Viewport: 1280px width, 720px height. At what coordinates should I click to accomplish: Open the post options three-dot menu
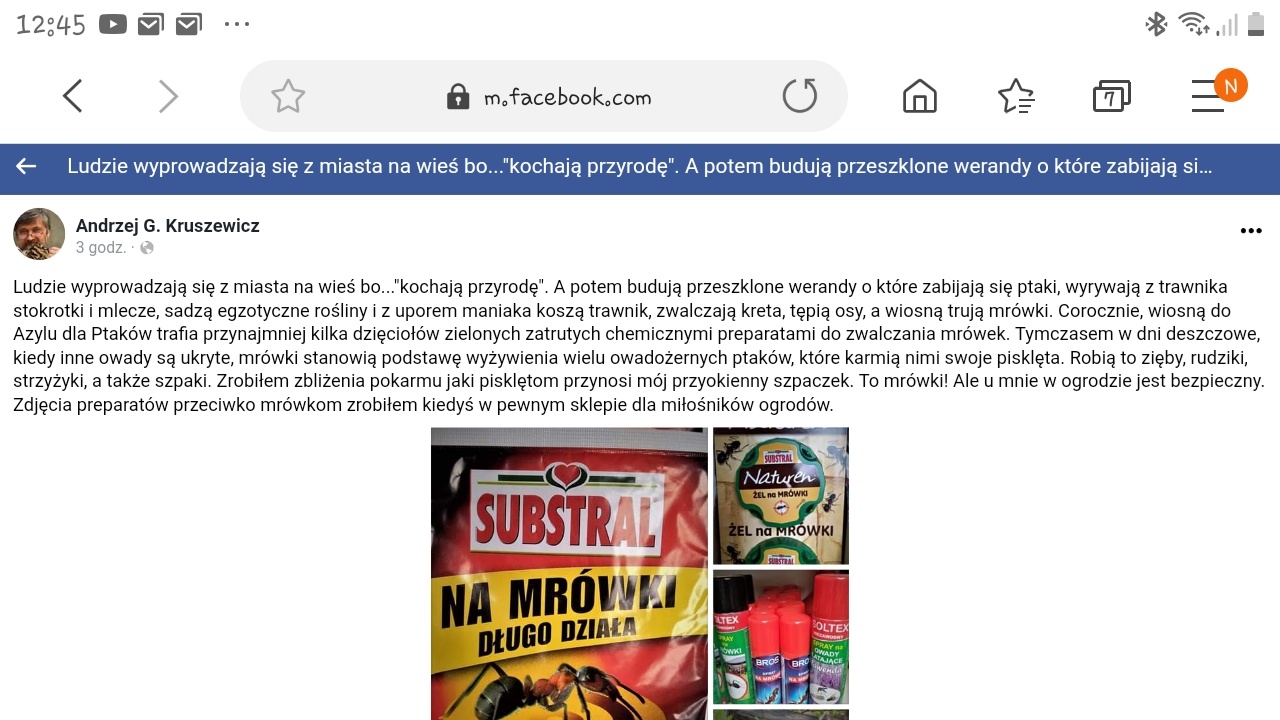pos(1251,231)
